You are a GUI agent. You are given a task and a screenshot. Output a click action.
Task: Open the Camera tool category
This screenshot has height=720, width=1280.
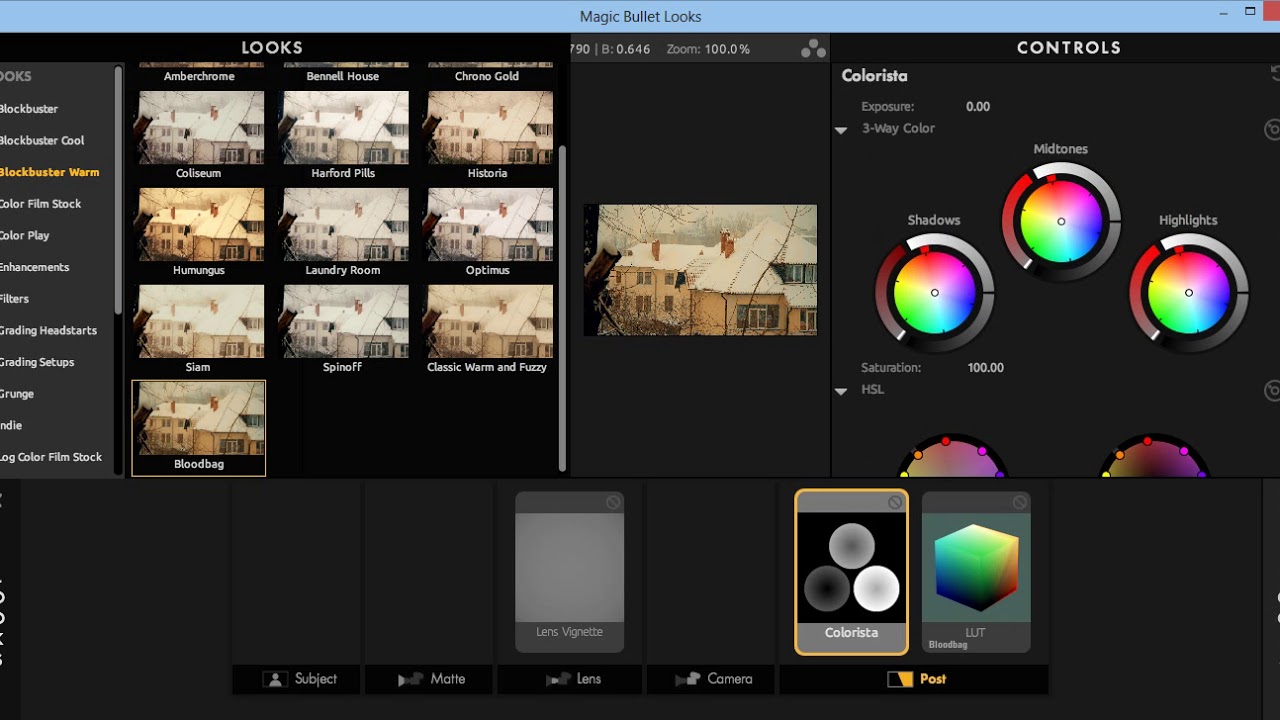(x=711, y=679)
